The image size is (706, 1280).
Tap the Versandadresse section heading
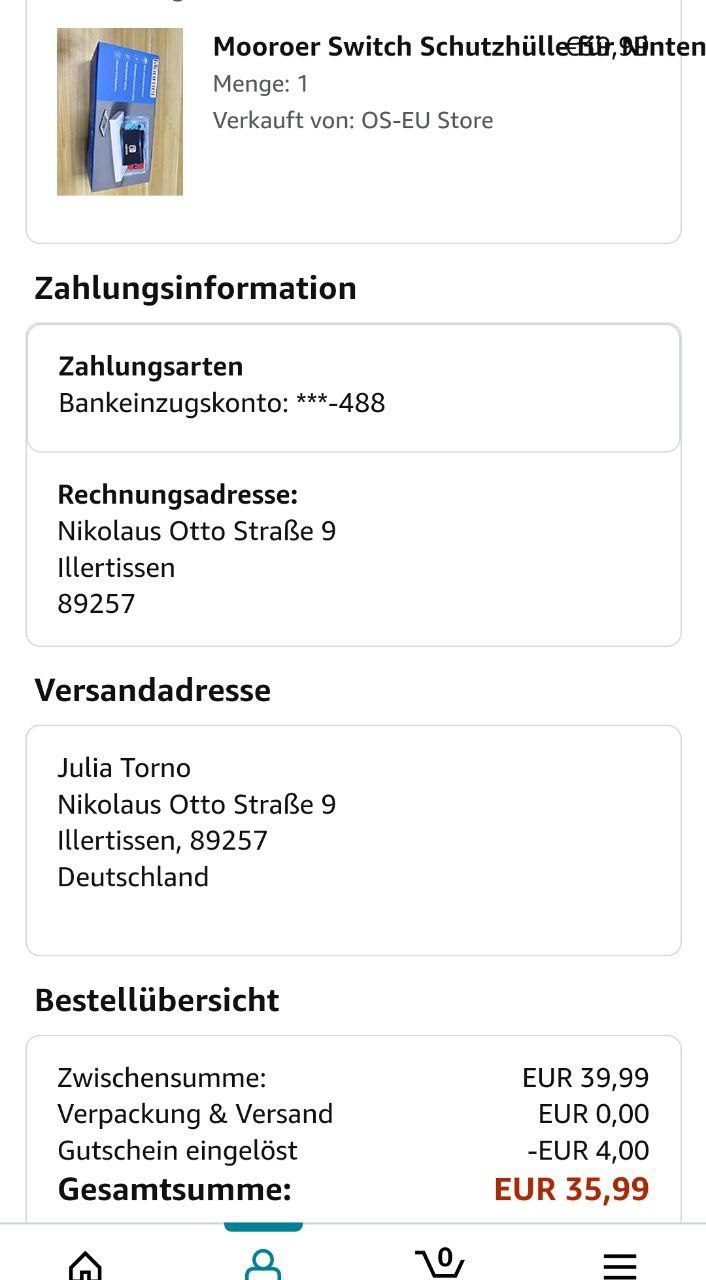pyautogui.click(x=152, y=690)
